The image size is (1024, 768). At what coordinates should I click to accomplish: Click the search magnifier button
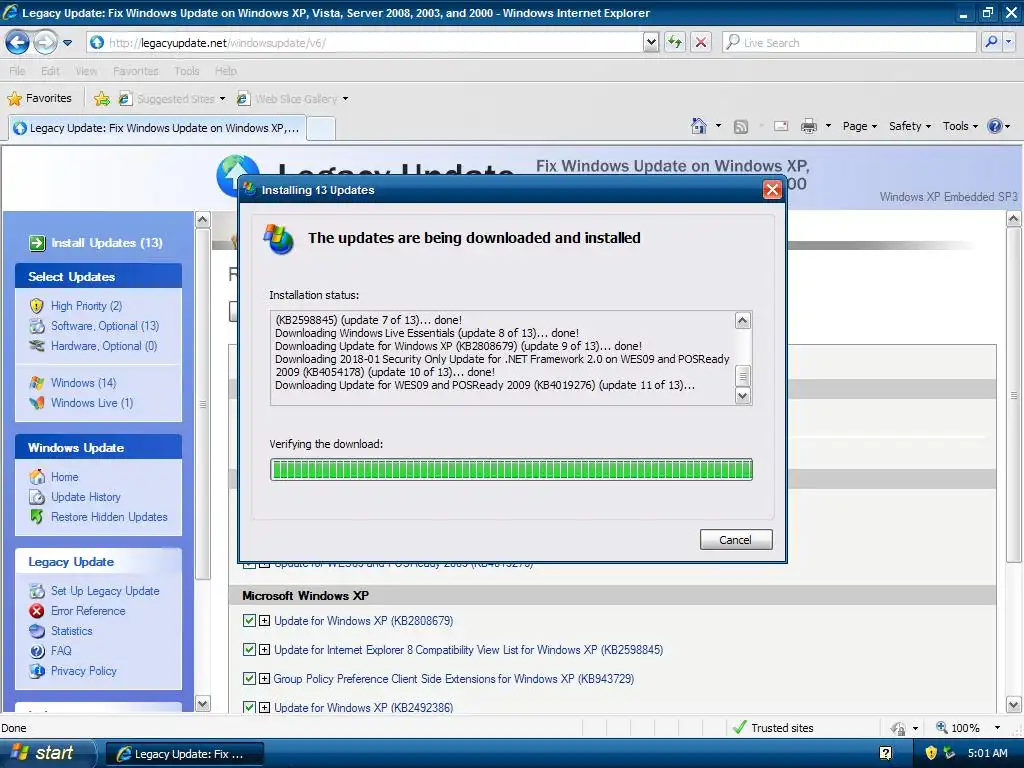(x=991, y=42)
